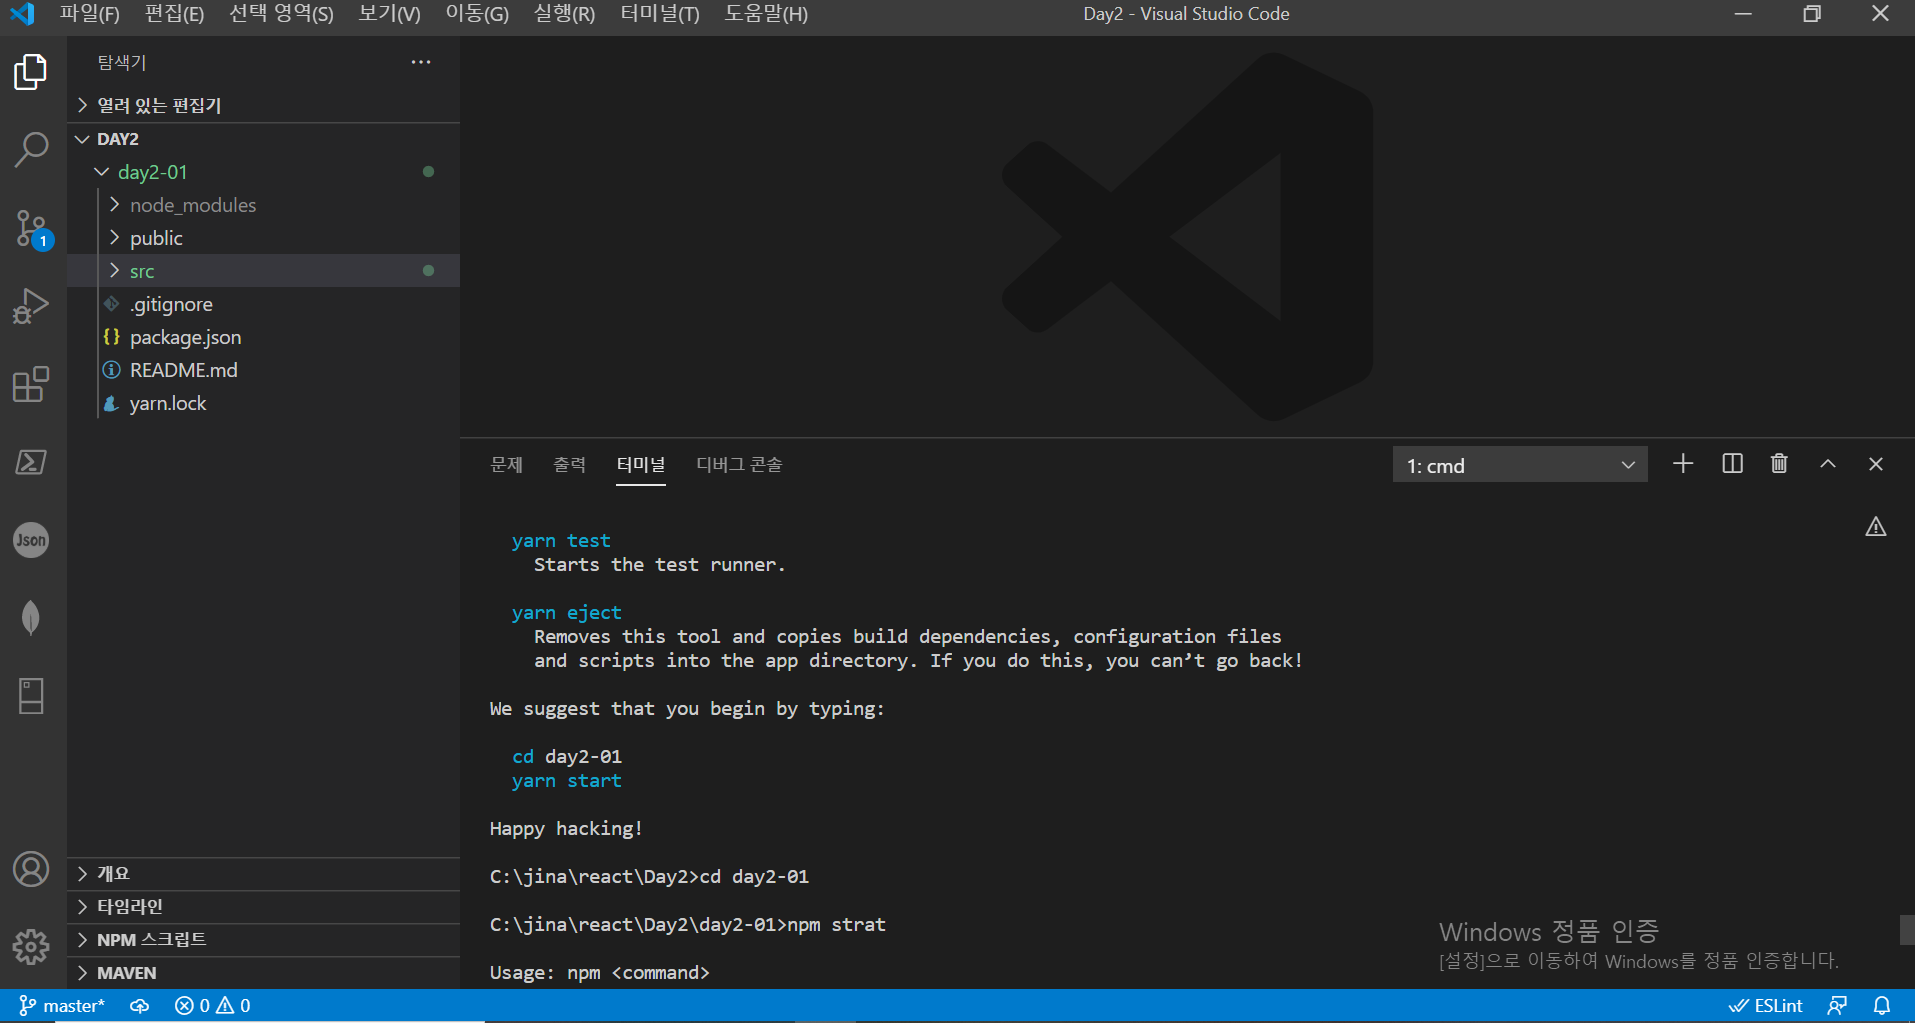Open the PowerShell-style terminal activity icon

click(31, 462)
